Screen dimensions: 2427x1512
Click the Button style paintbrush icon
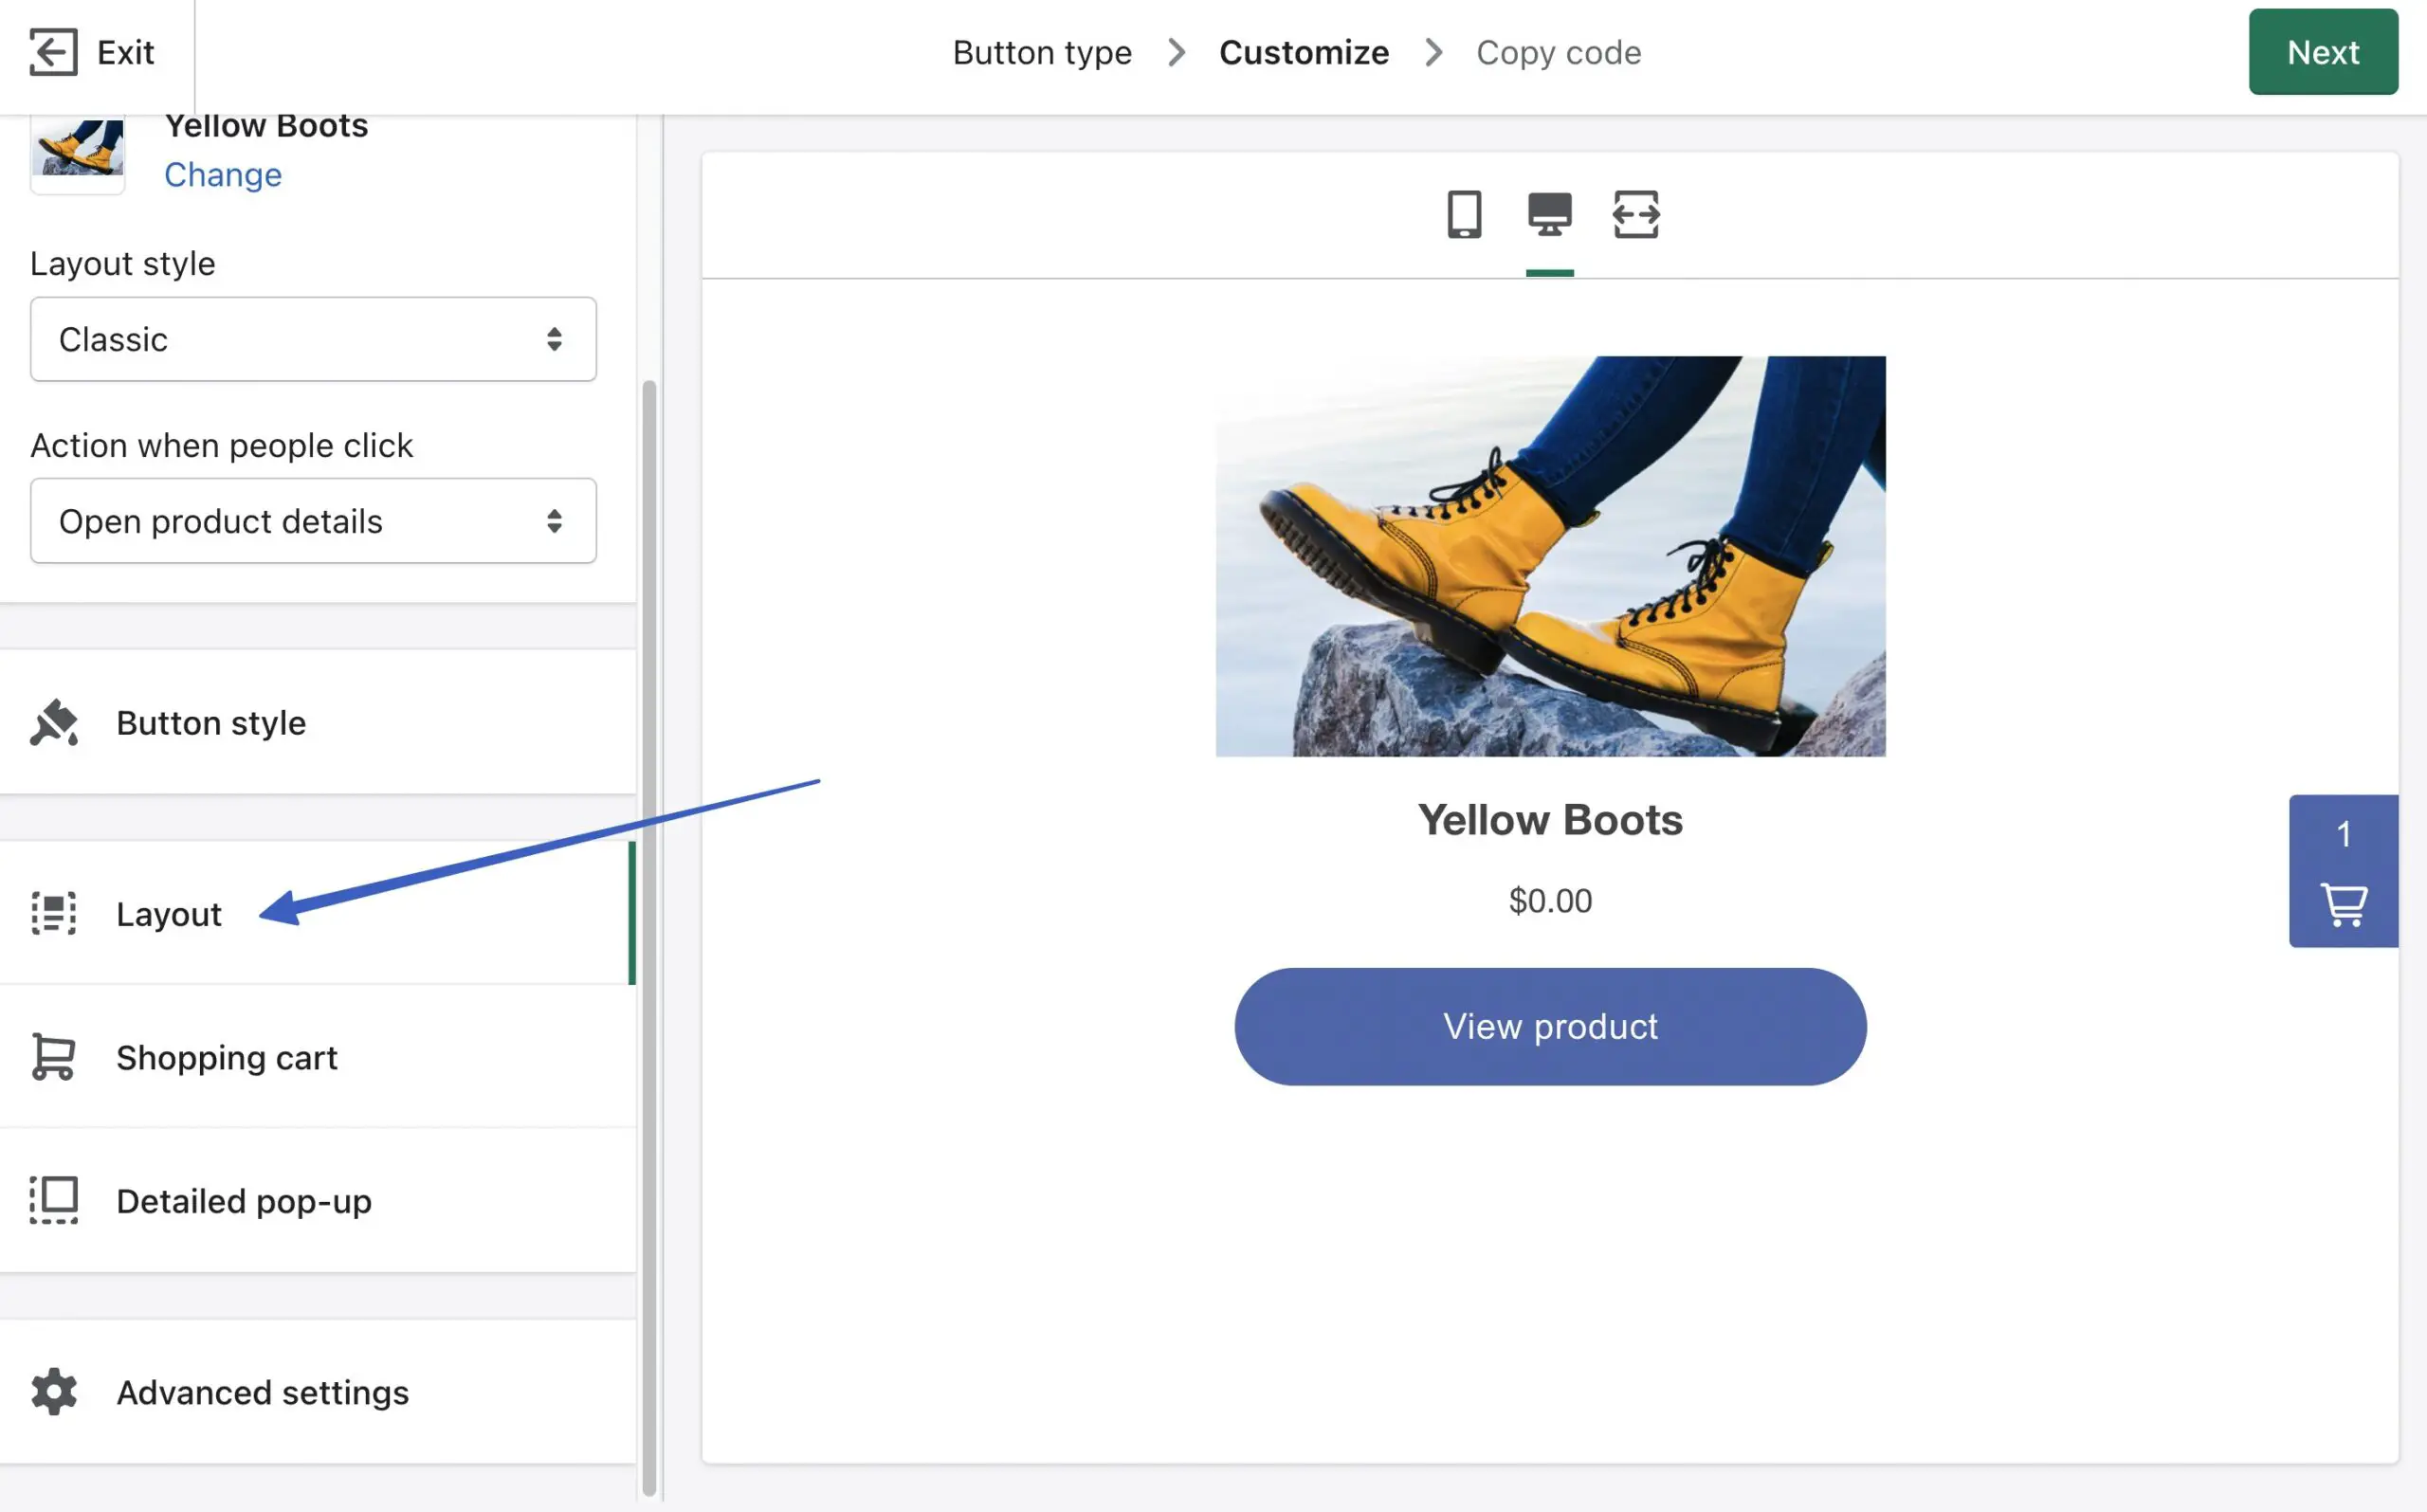coord(54,723)
